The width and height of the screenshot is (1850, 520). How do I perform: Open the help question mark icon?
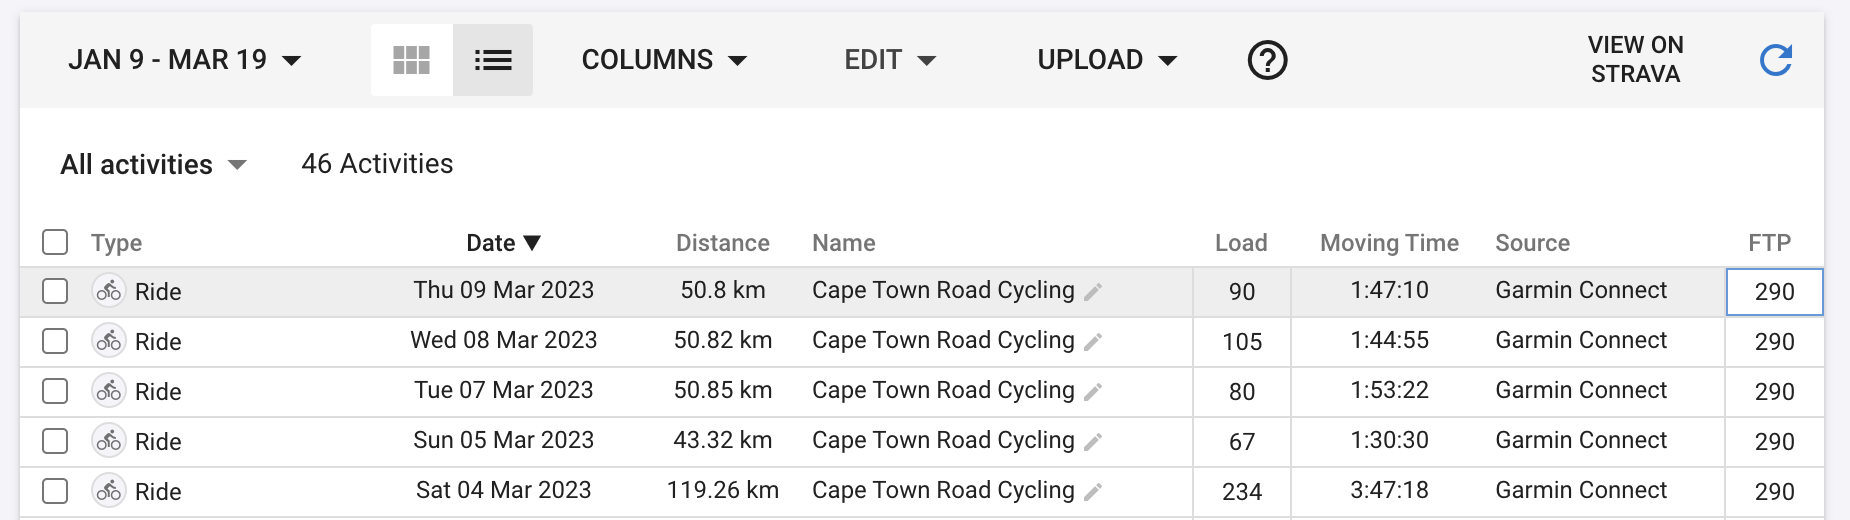(x=1267, y=60)
